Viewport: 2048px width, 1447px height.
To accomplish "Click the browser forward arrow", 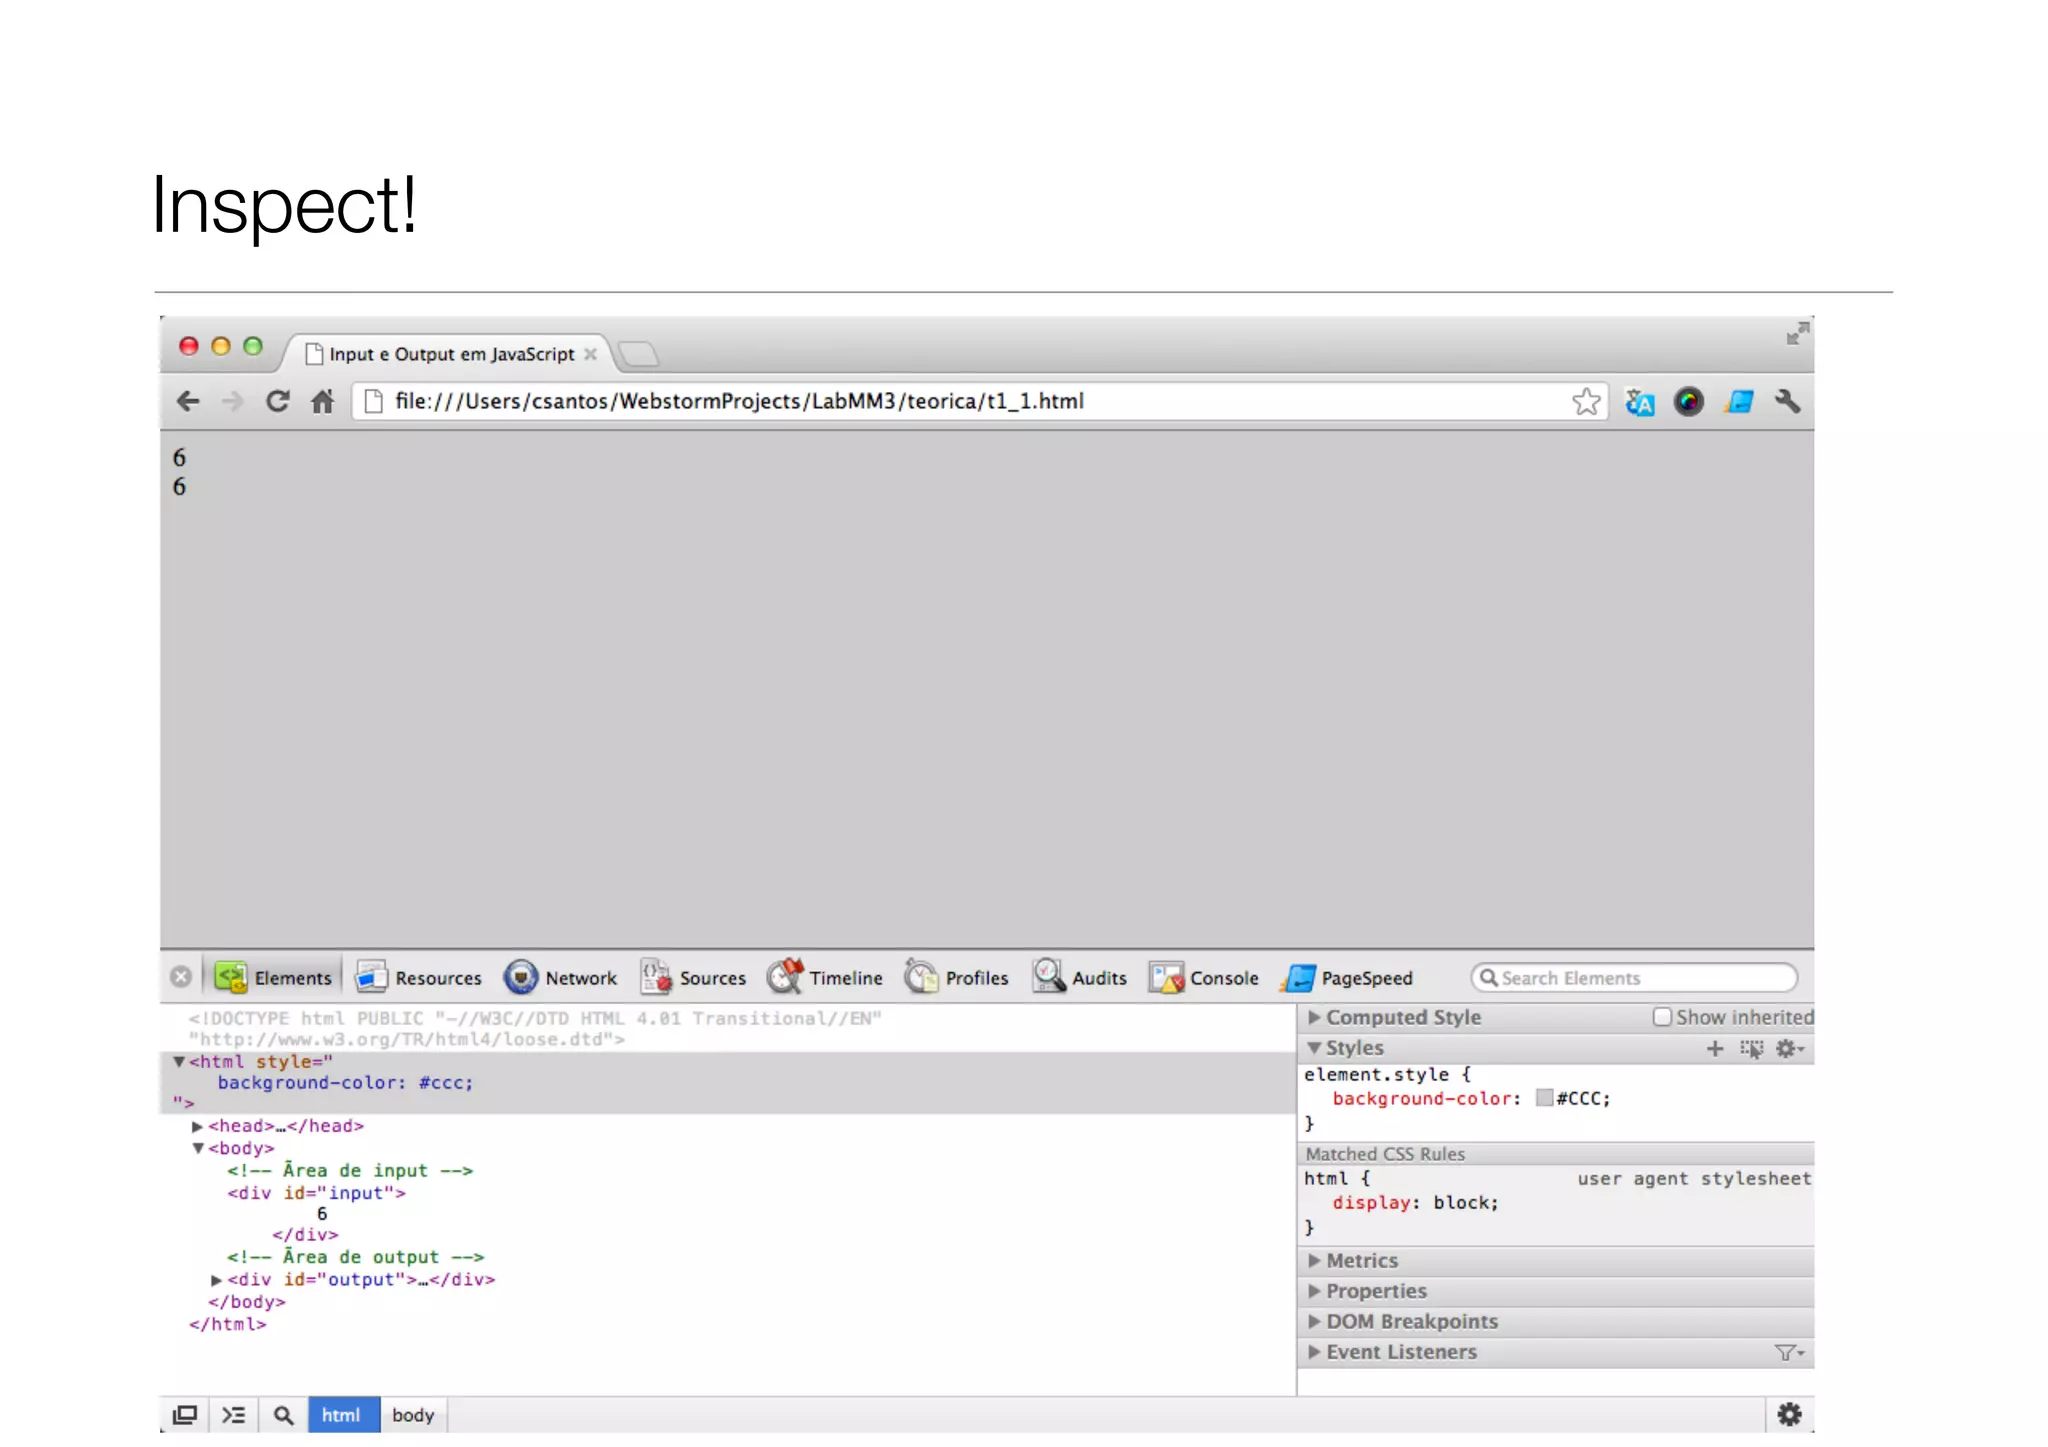I will 232,402.
